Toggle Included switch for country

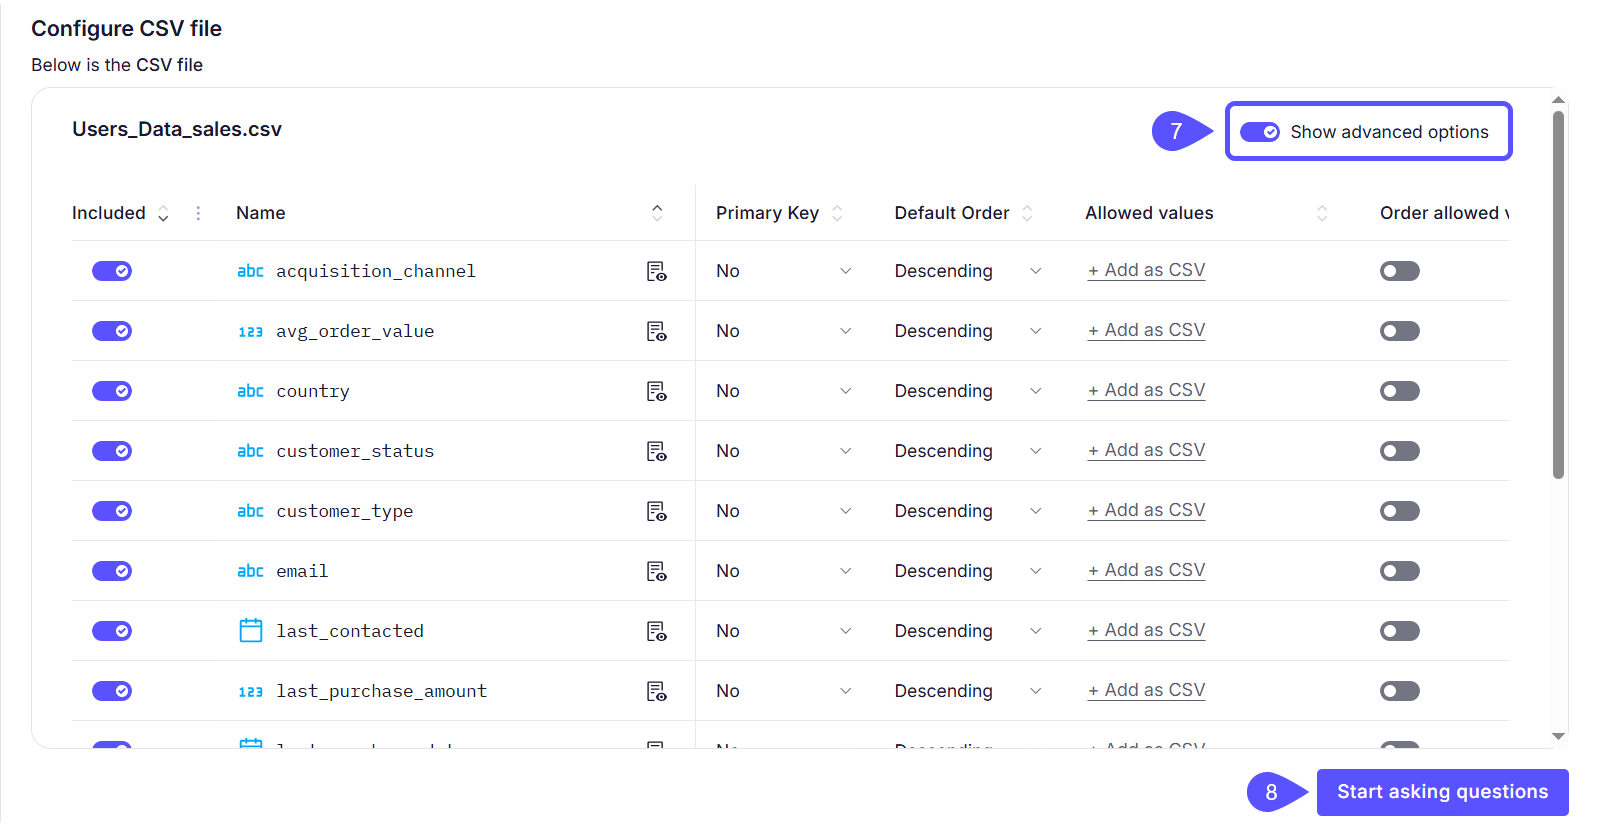pos(112,391)
